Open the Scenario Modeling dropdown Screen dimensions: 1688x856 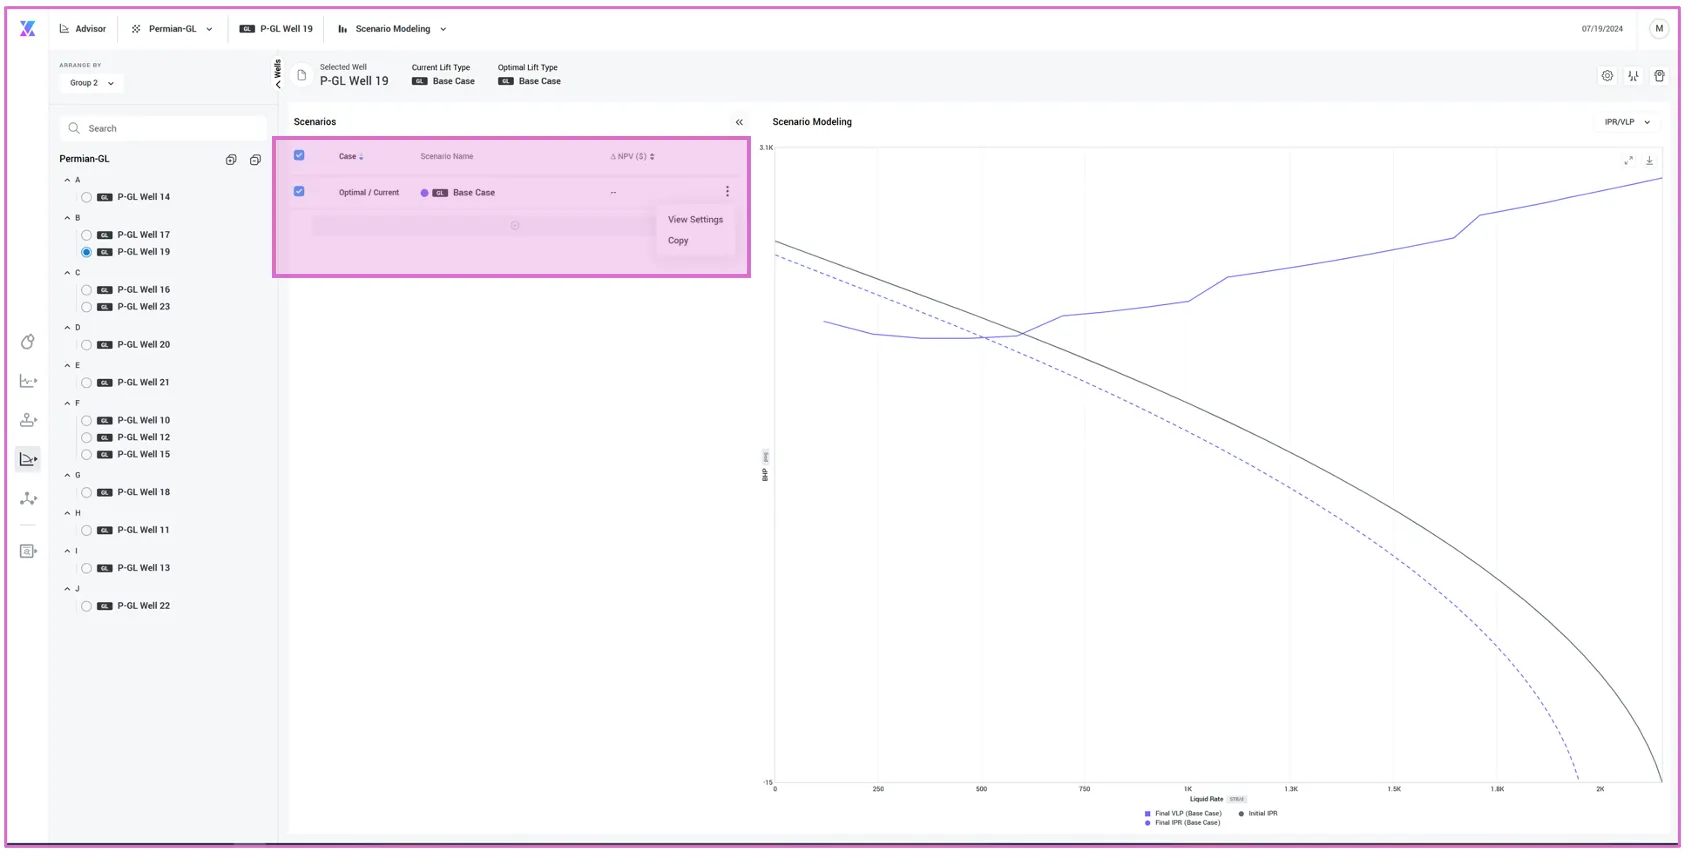pos(392,29)
